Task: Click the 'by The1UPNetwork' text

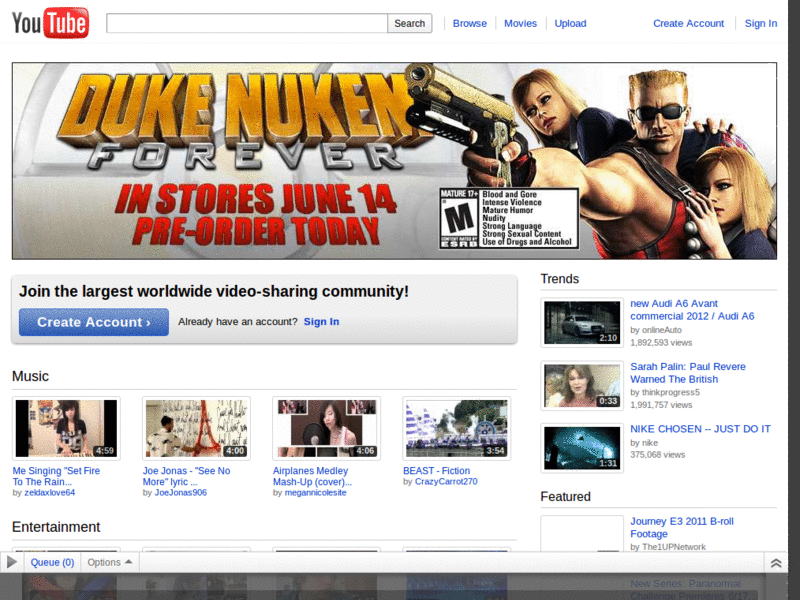Action: (x=668, y=547)
